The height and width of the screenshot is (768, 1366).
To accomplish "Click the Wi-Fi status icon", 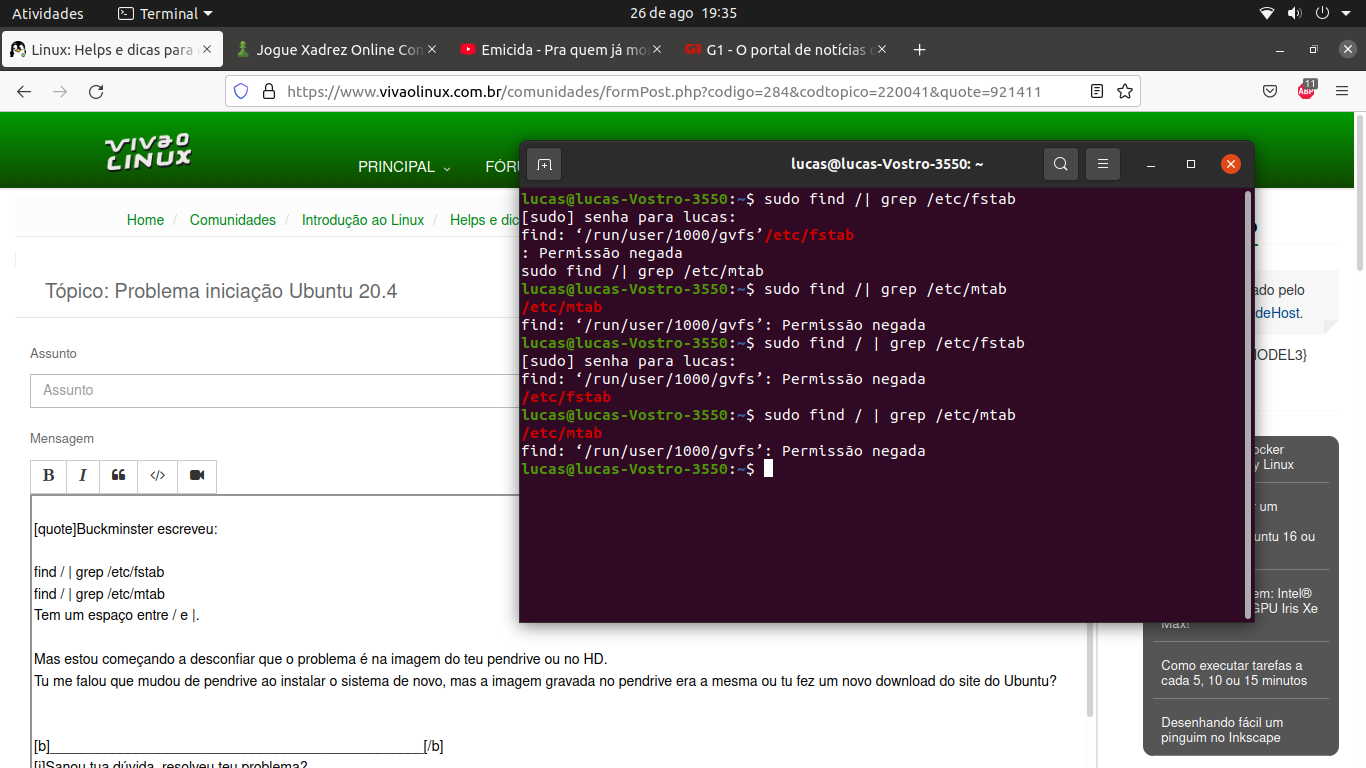I will (1267, 13).
